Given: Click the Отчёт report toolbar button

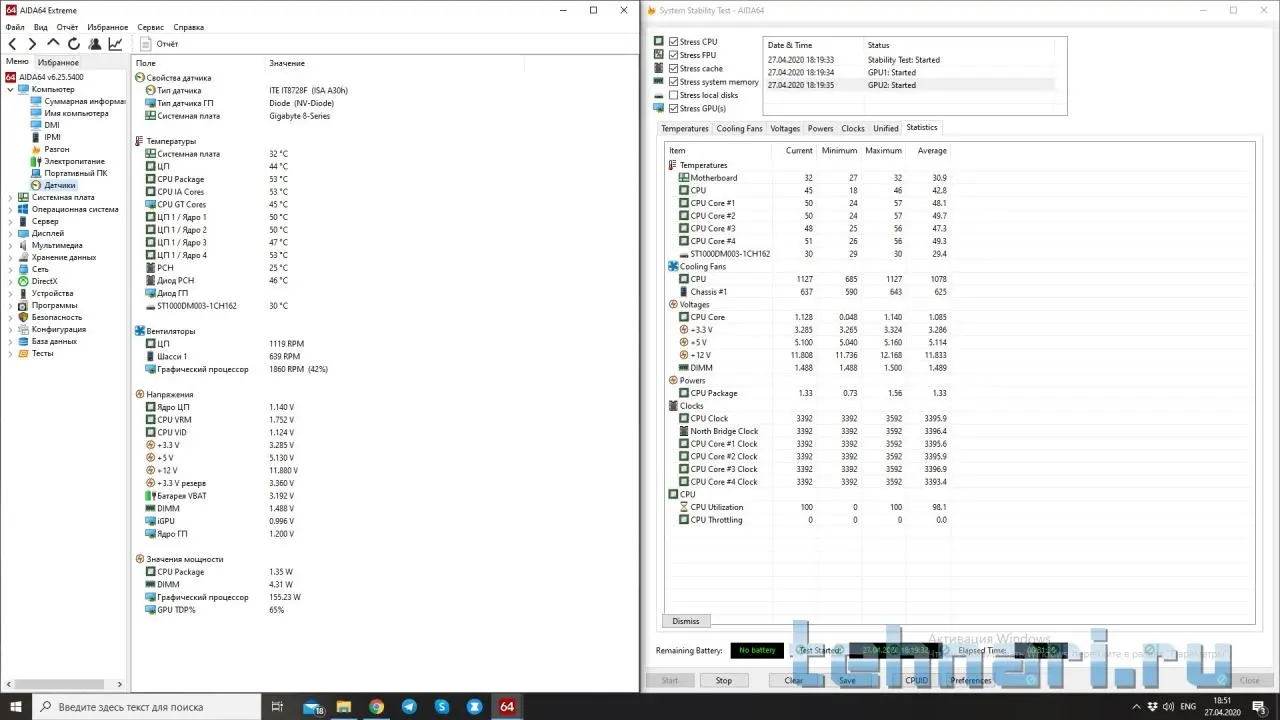Looking at the screenshot, I should (x=159, y=44).
